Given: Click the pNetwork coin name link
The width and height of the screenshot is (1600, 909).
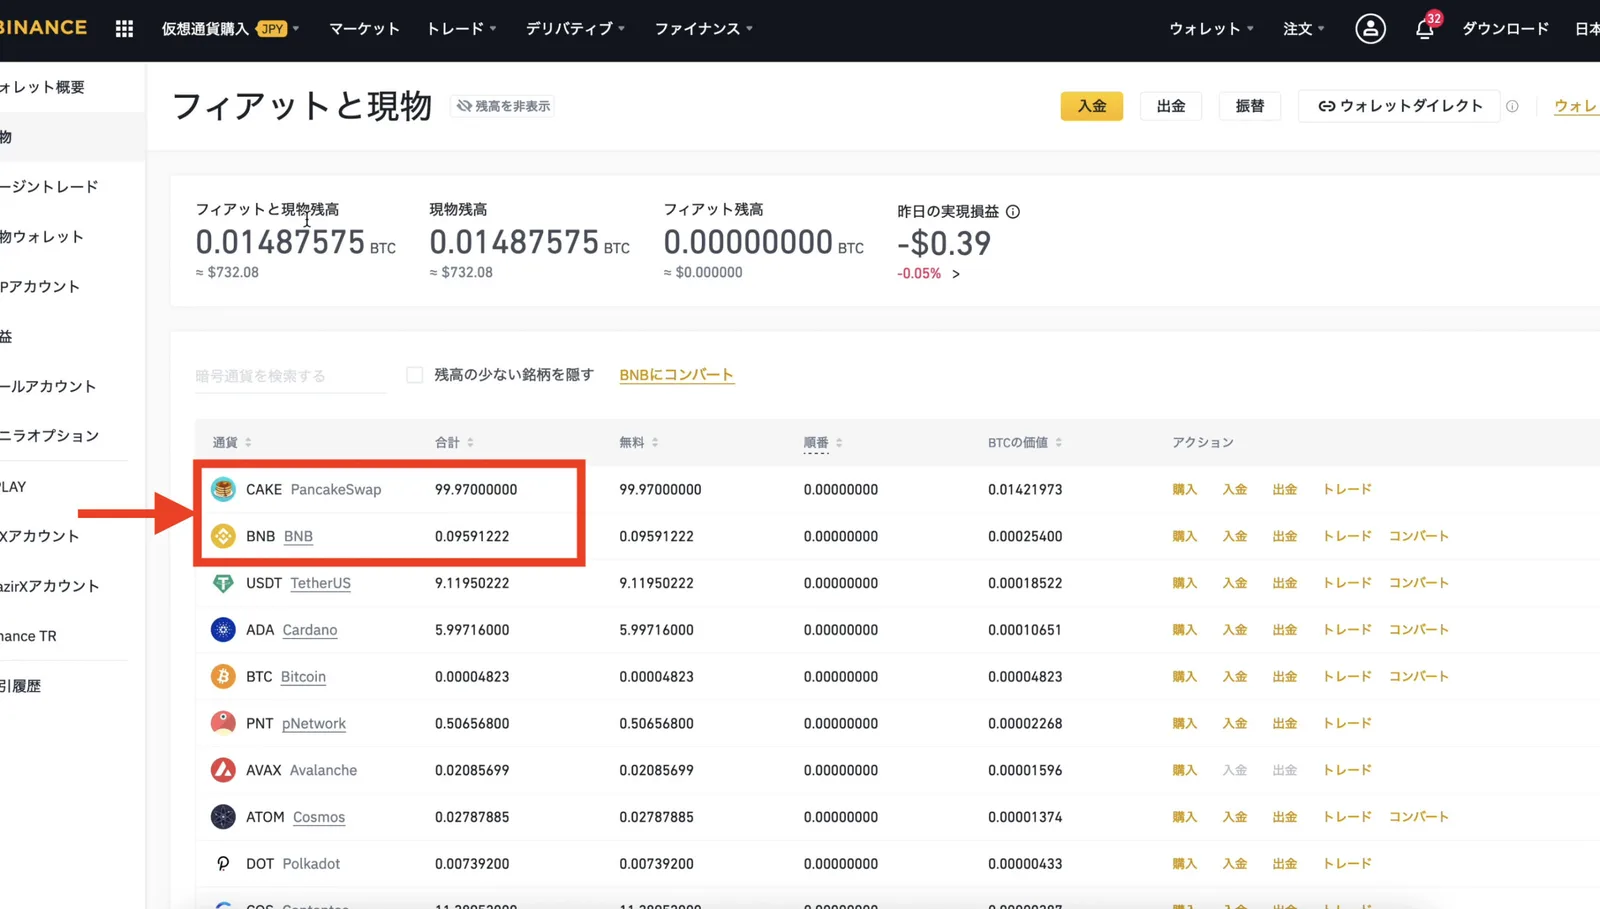Looking at the screenshot, I should [x=314, y=724].
